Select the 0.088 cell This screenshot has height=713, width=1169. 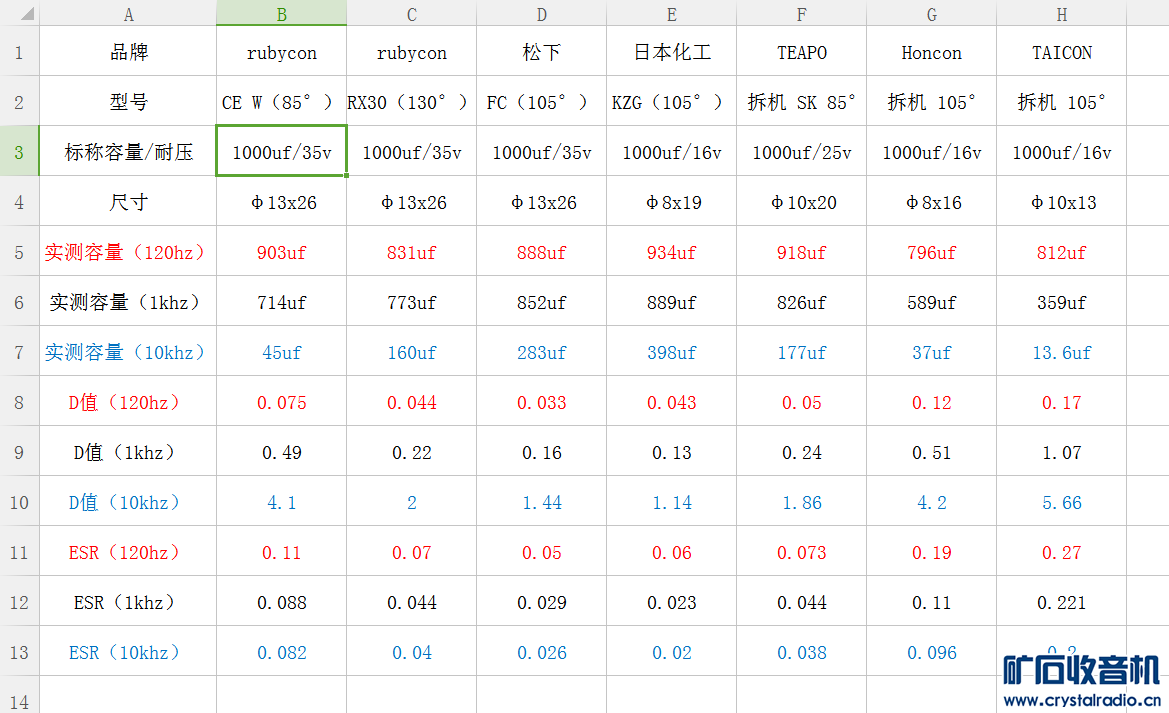click(281, 602)
